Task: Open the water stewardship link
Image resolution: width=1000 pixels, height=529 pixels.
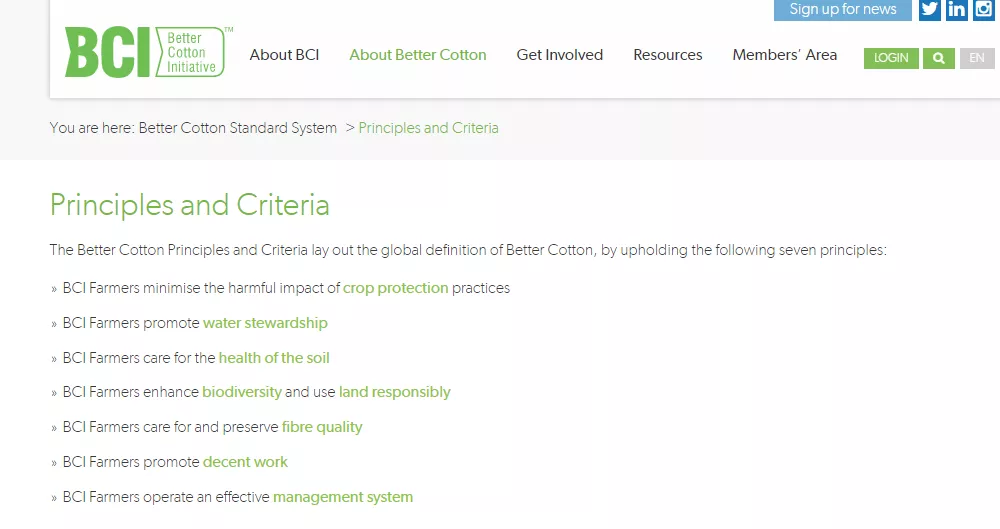Action: (x=265, y=323)
